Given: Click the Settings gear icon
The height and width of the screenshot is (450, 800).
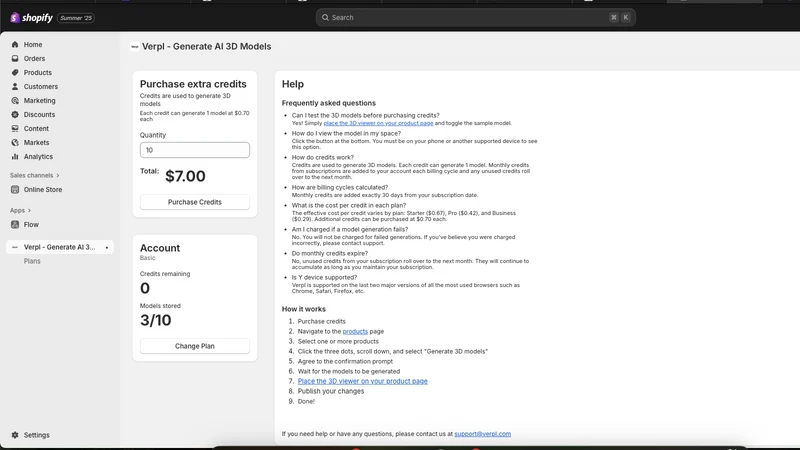Looking at the screenshot, I should click(15, 435).
